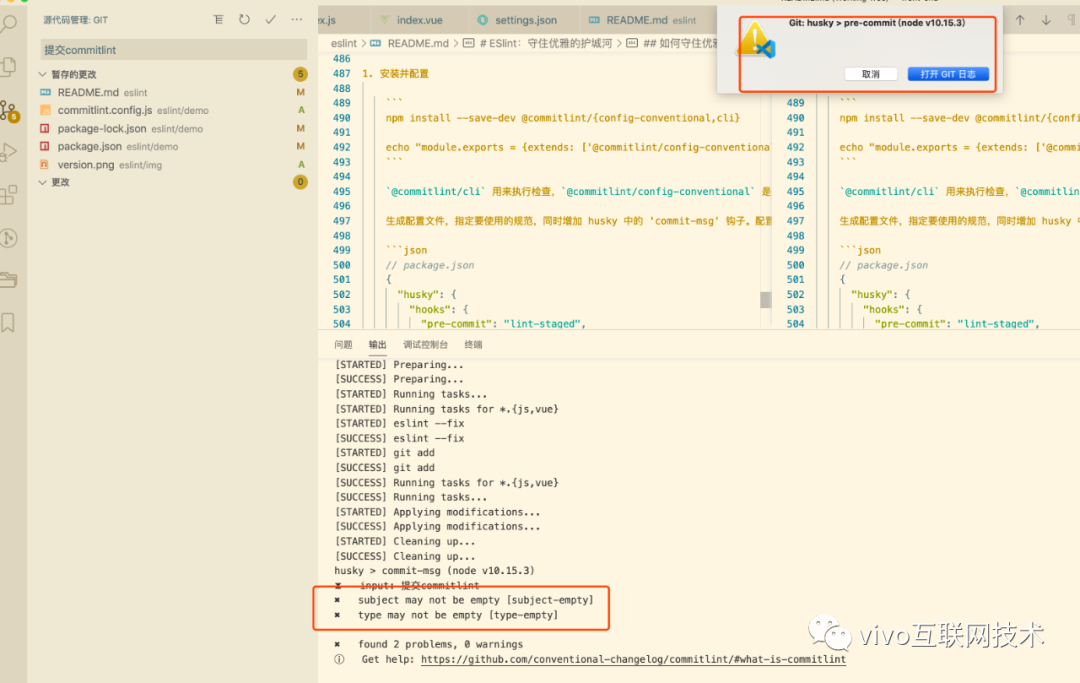Open the 问题 problems panel tab
The height and width of the screenshot is (683, 1080).
[x=343, y=344]
